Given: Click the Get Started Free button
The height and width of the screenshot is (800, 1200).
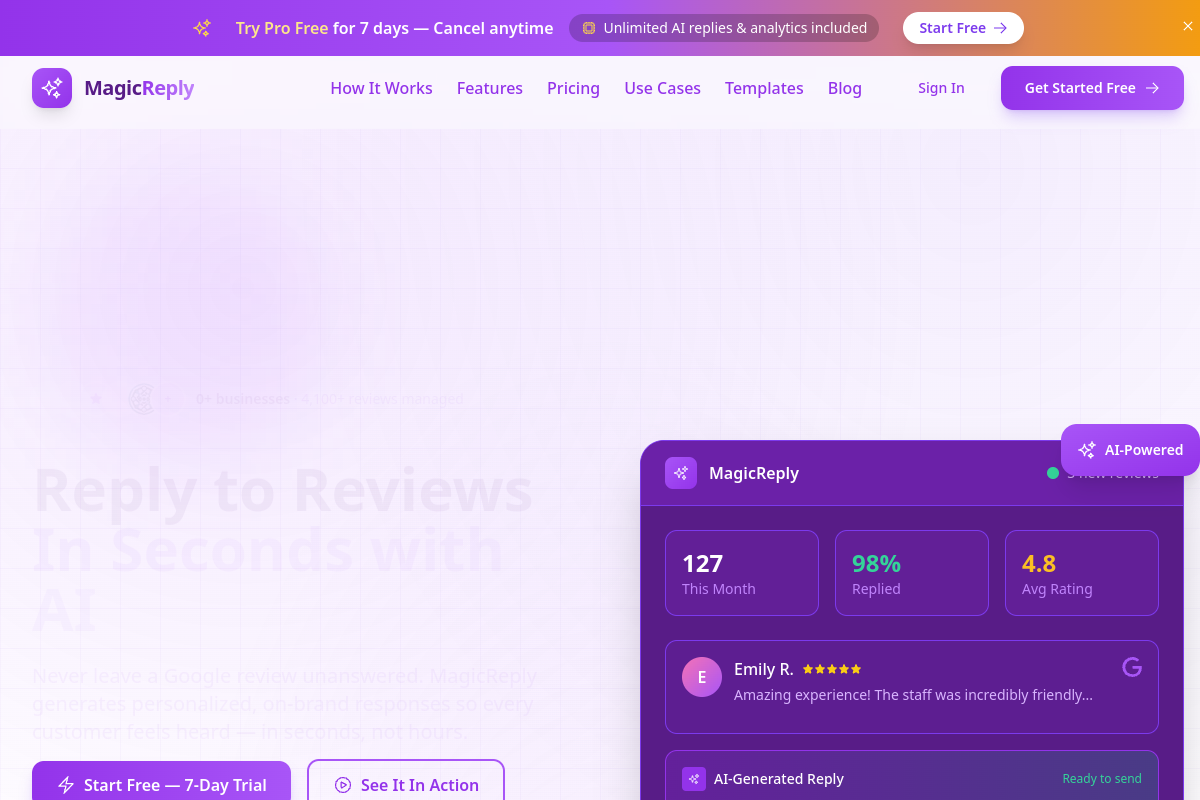Looking at the screenshot, I should (x=1092, y=88).
